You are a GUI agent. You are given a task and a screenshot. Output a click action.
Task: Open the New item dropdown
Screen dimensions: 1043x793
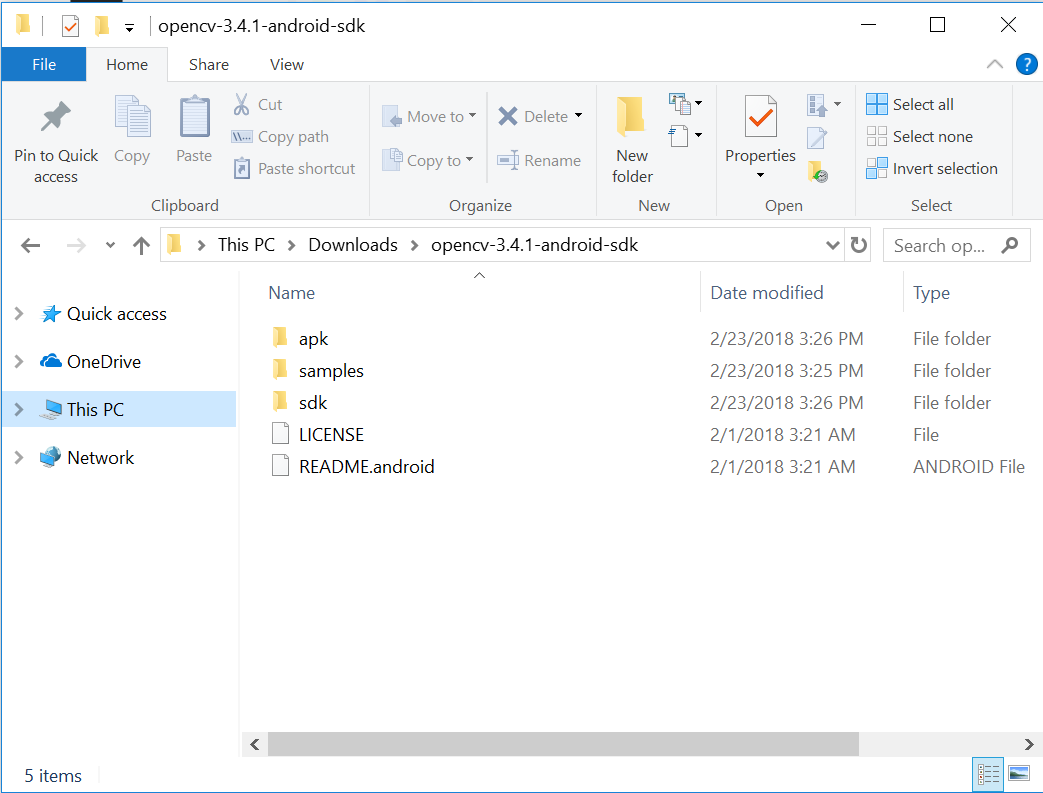coord(698,103)
